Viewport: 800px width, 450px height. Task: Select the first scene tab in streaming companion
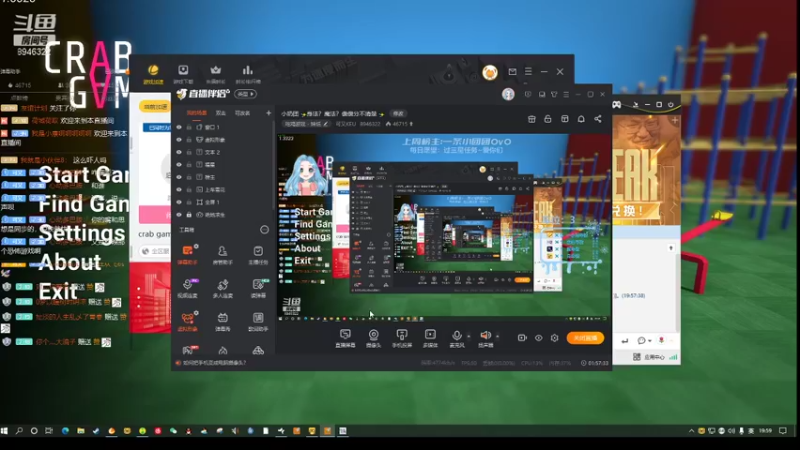(196, 113)
